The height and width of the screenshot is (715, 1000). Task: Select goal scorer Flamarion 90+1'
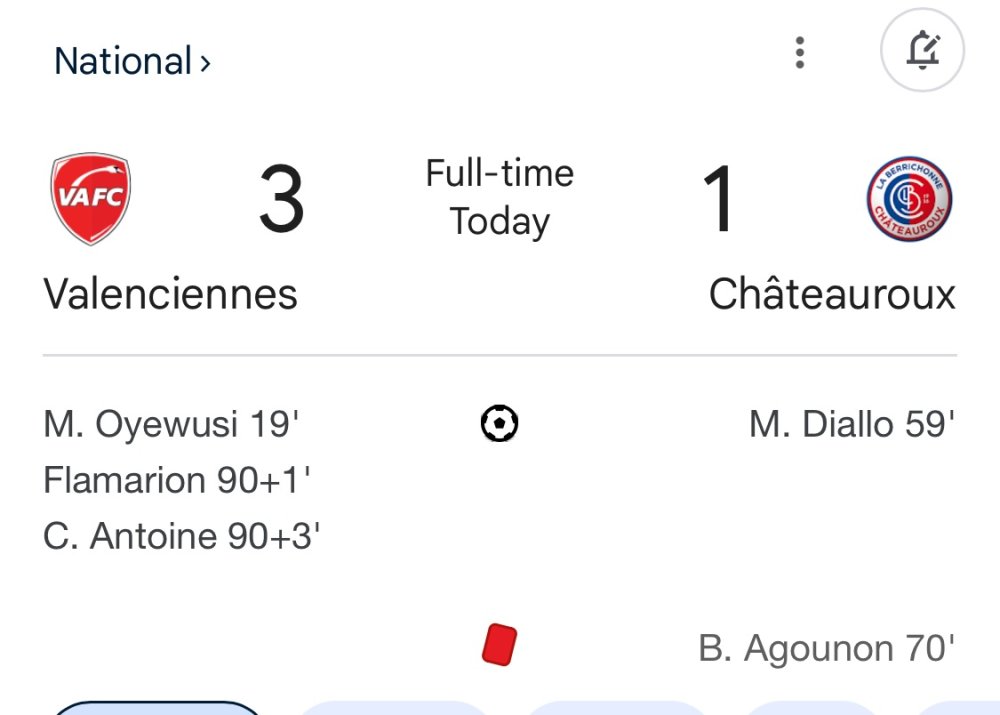point(177,481)
